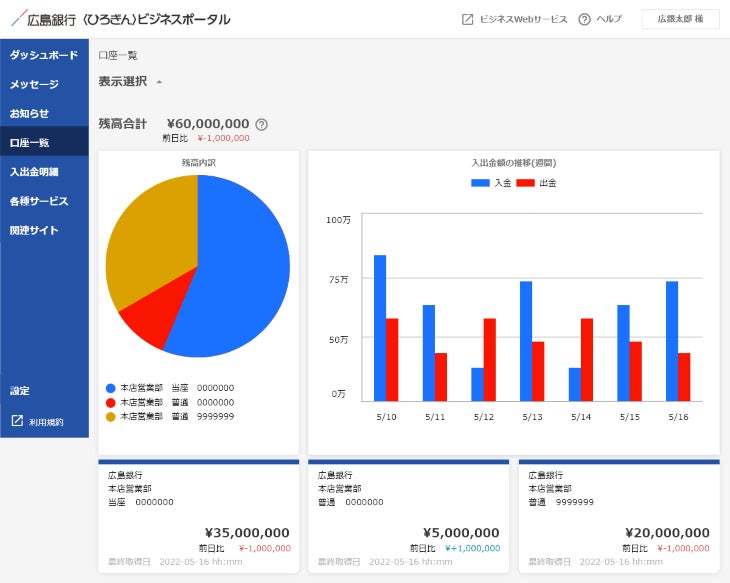The width and height of the screenshot is (730, 583).
Task: Click the external link icon beside 利用規約
Action: click(x=17, y=420)
